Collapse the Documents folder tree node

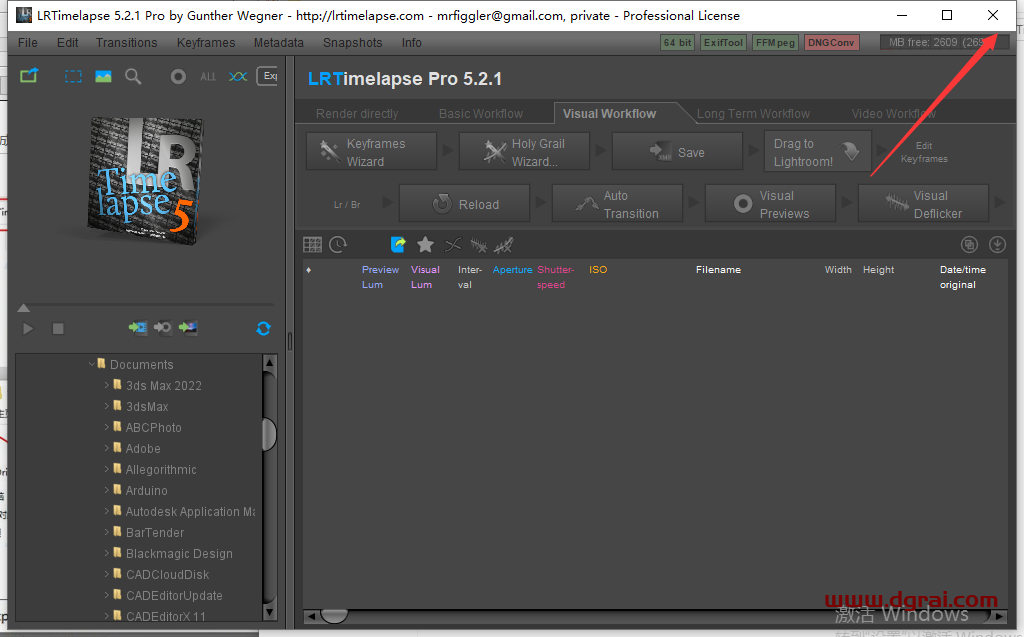91,364
